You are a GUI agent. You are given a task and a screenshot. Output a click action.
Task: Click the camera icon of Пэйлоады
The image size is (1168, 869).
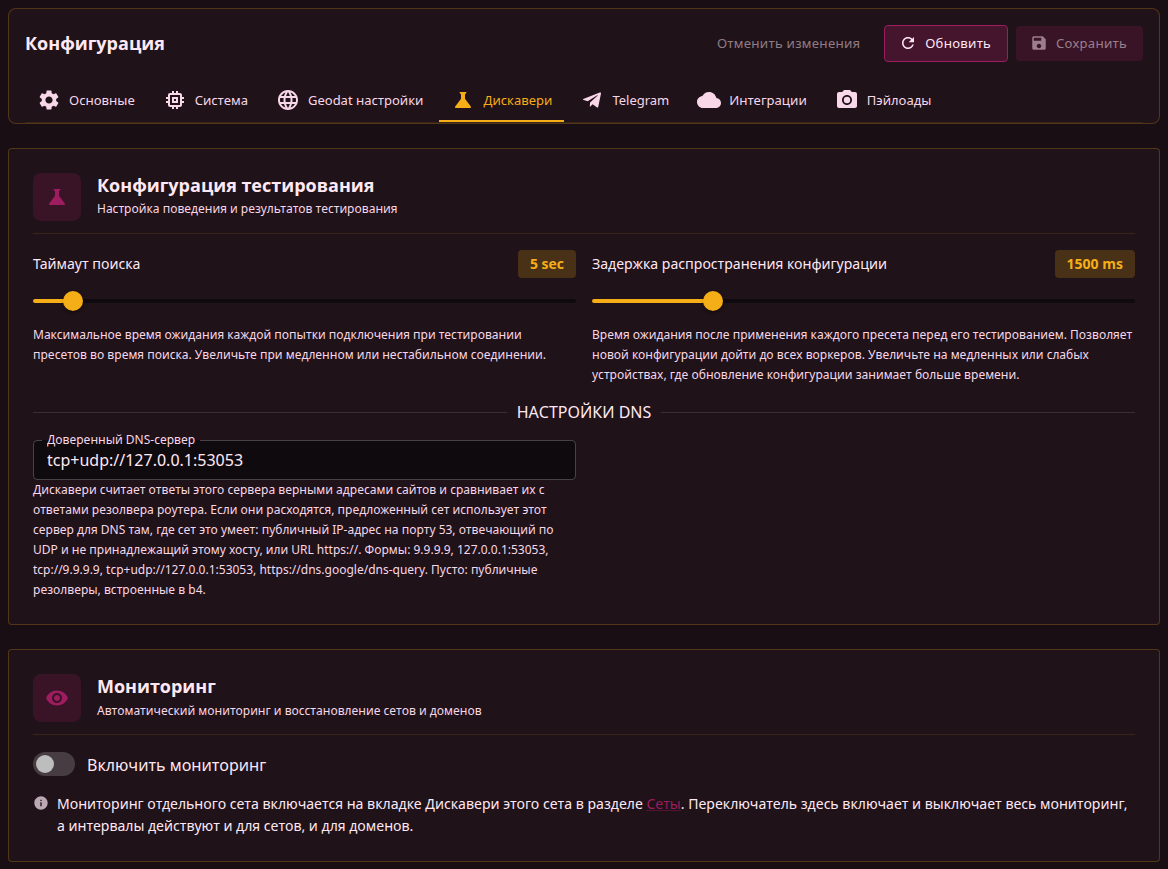pos(847,100)
